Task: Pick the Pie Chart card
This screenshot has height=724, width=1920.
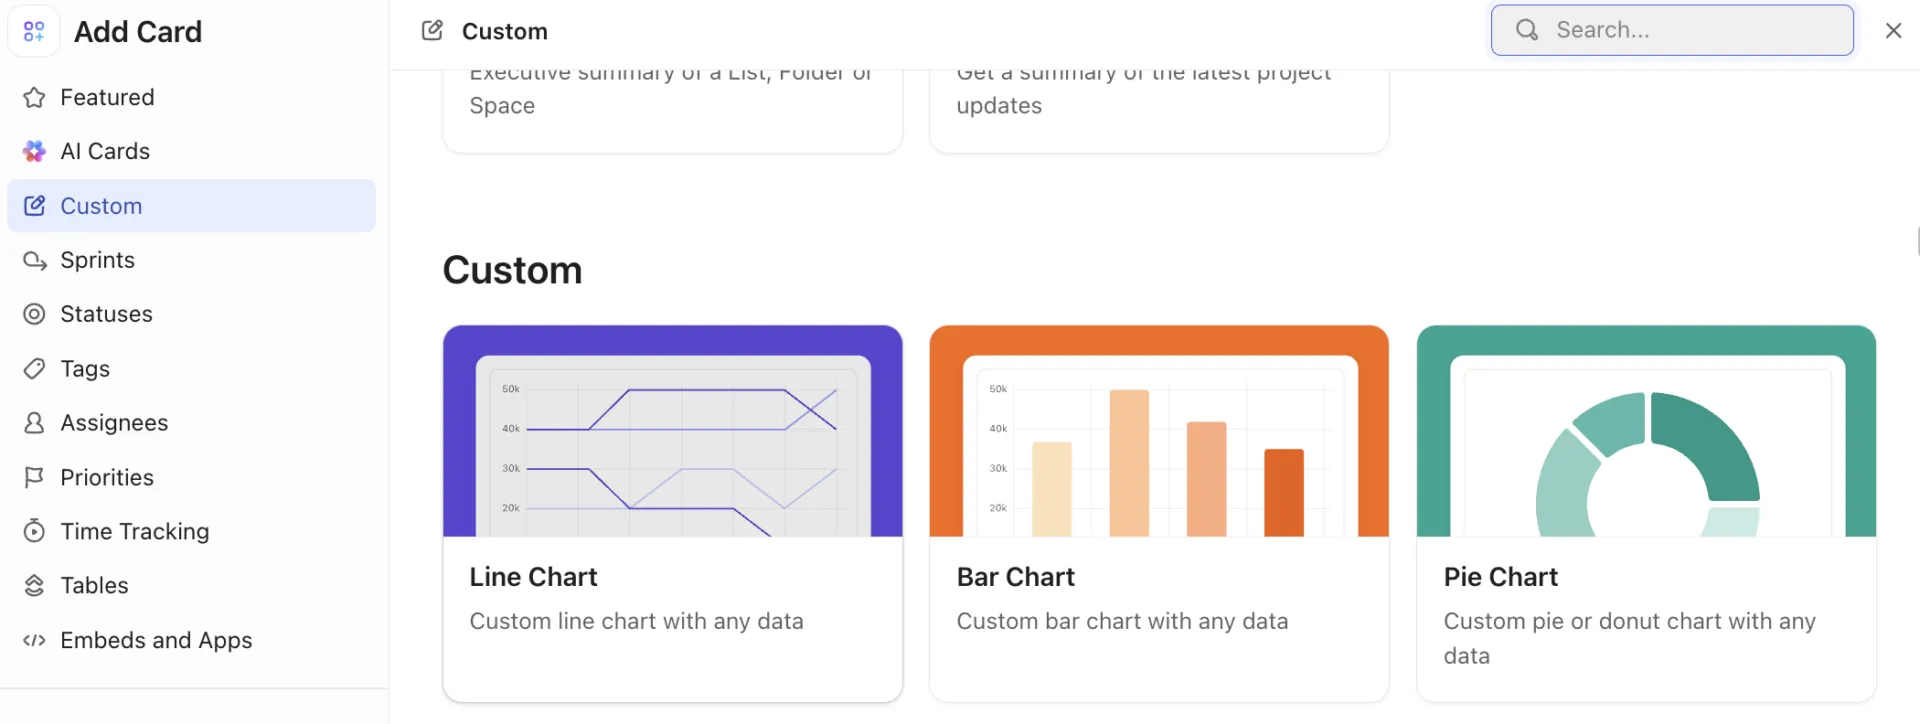Action: (x=1646, y=513)
